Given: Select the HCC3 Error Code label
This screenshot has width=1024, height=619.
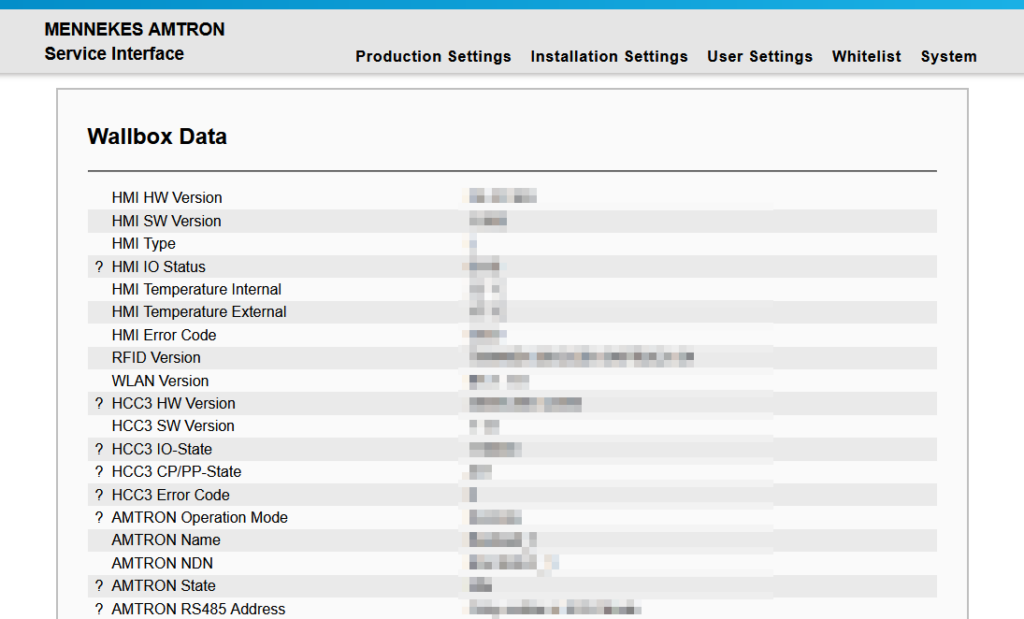Looking at the screenshot, I should click(x=170, y=495).
